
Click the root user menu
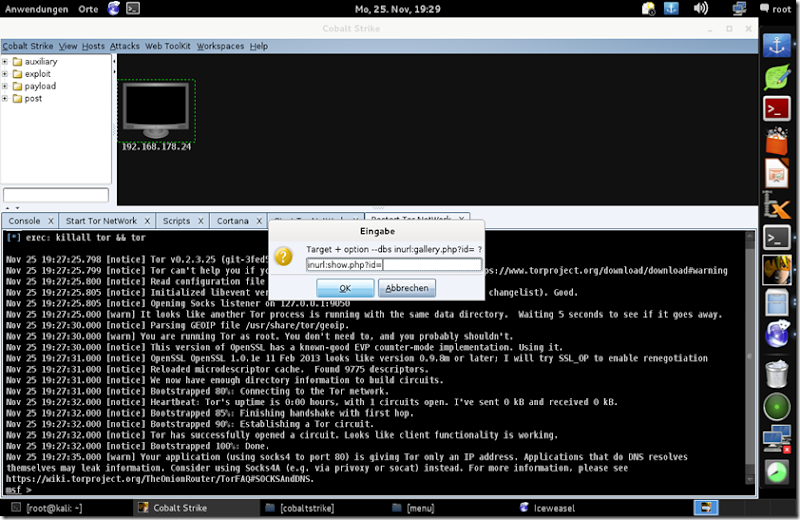pos(776,9)
